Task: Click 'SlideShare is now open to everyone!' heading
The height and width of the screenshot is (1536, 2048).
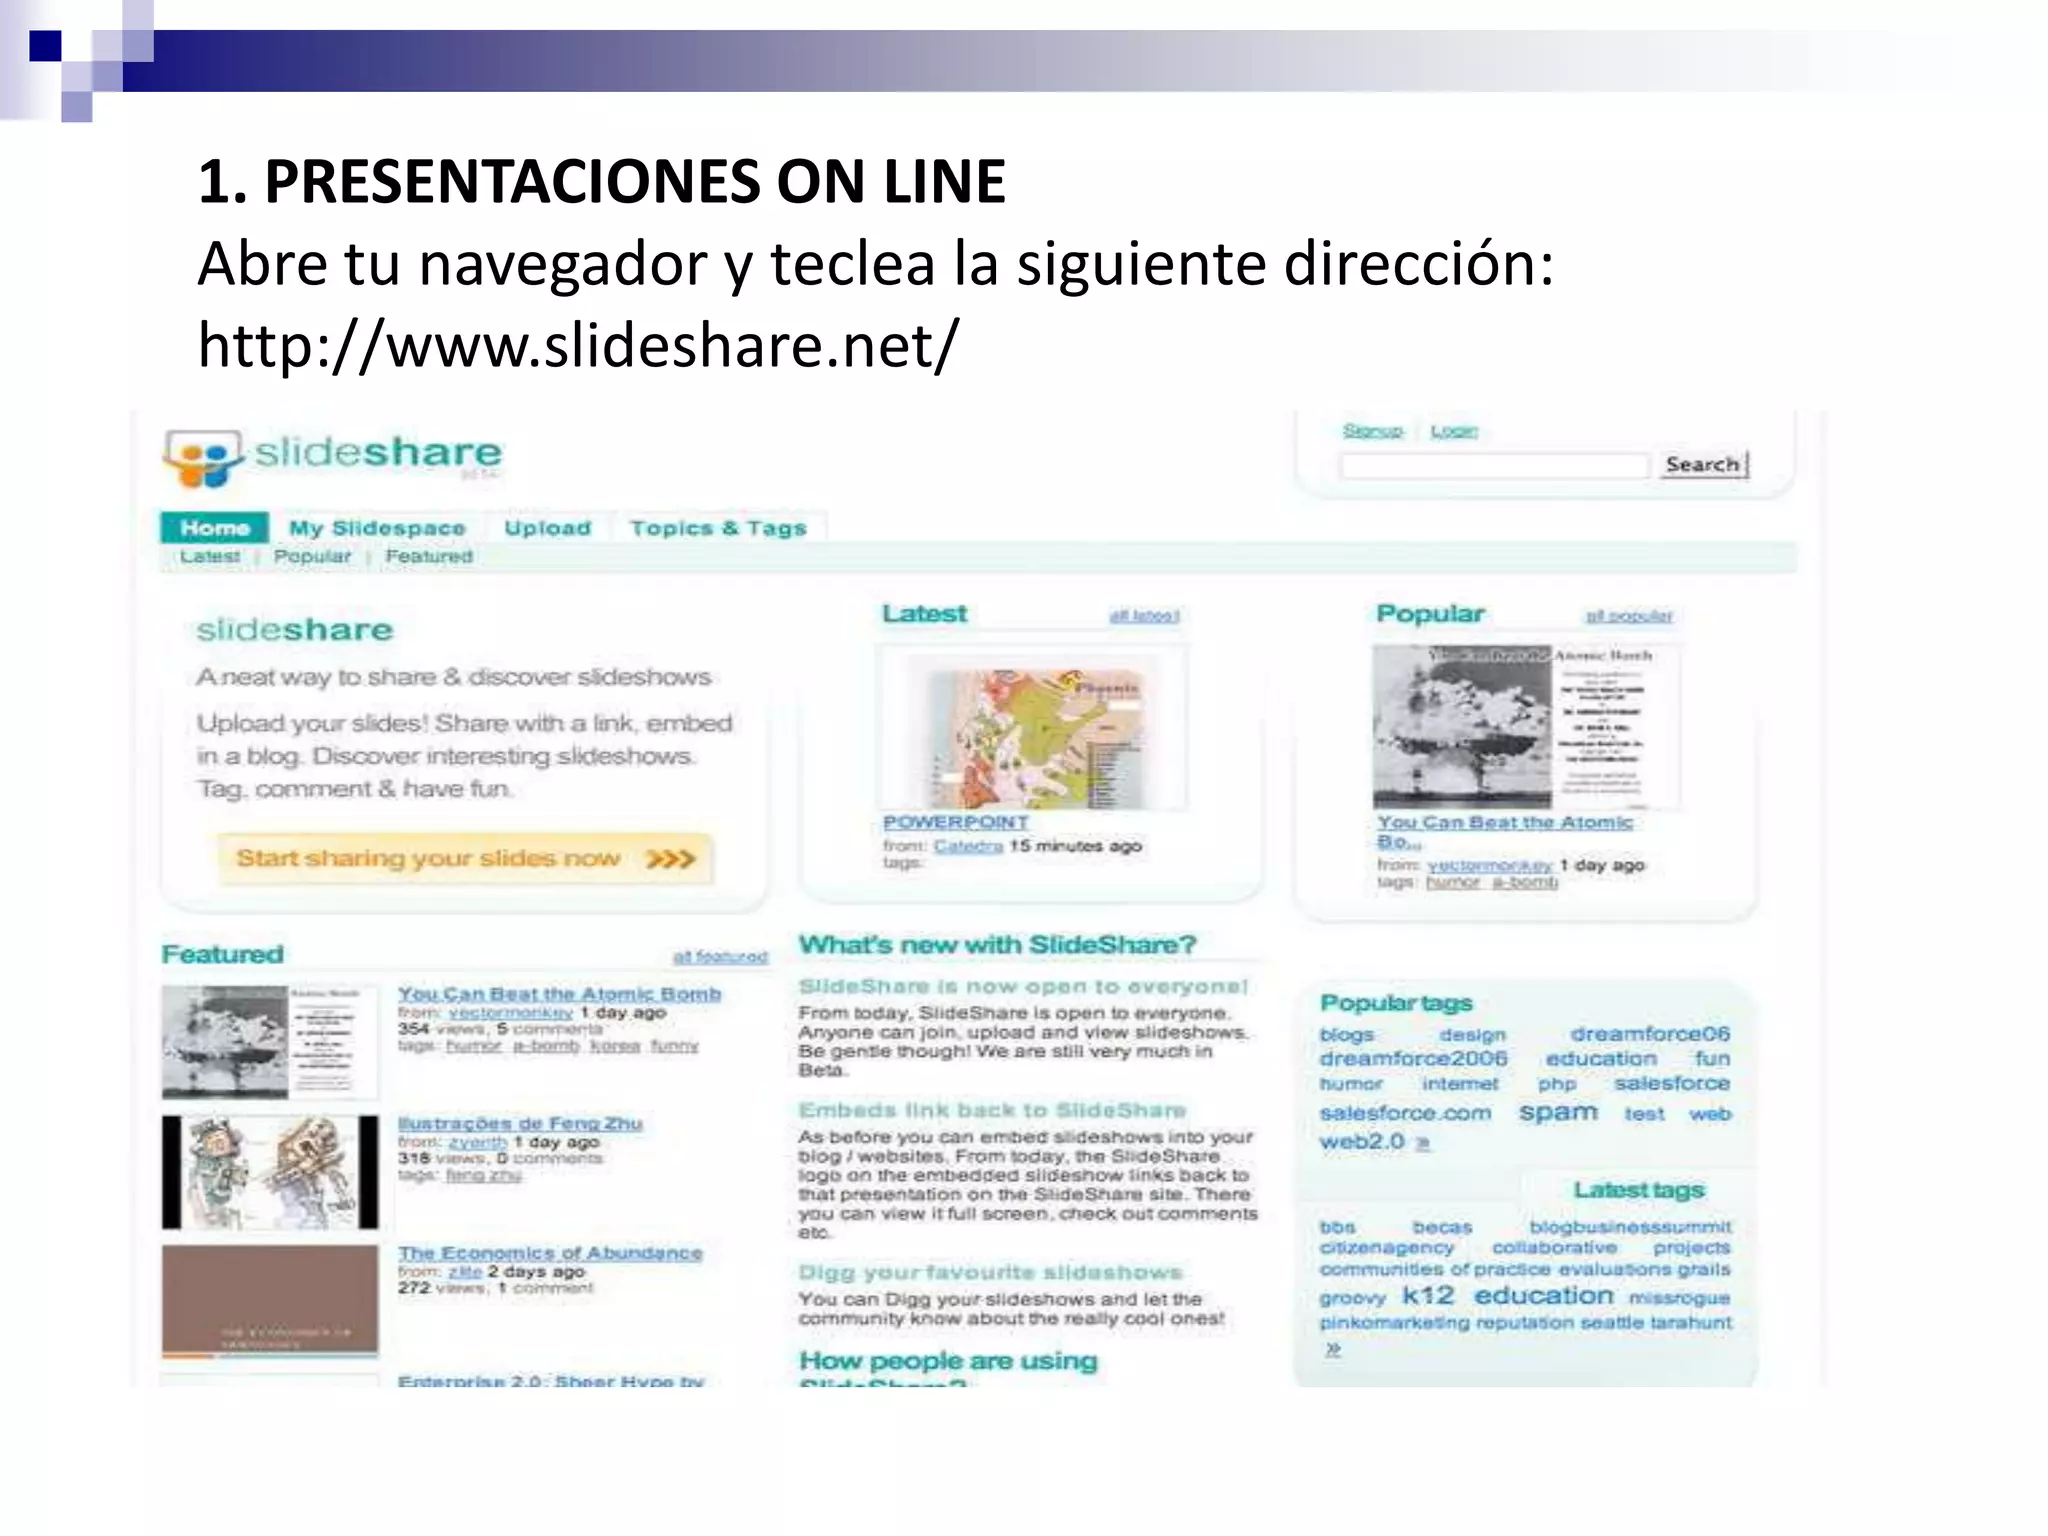Action: 1023,987
